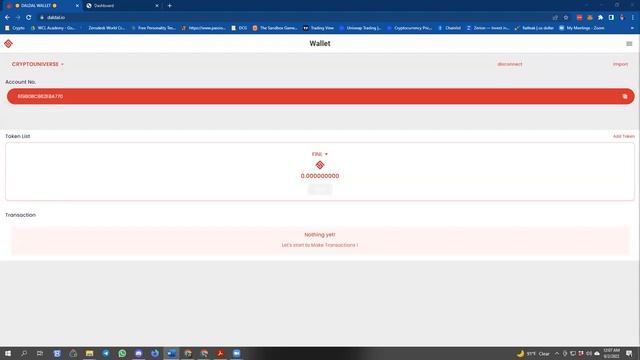Viewport: 640px width, 360px height.
Task: Open the Extensions puzzle-piece menu
Action: click(x=600, y=18)
